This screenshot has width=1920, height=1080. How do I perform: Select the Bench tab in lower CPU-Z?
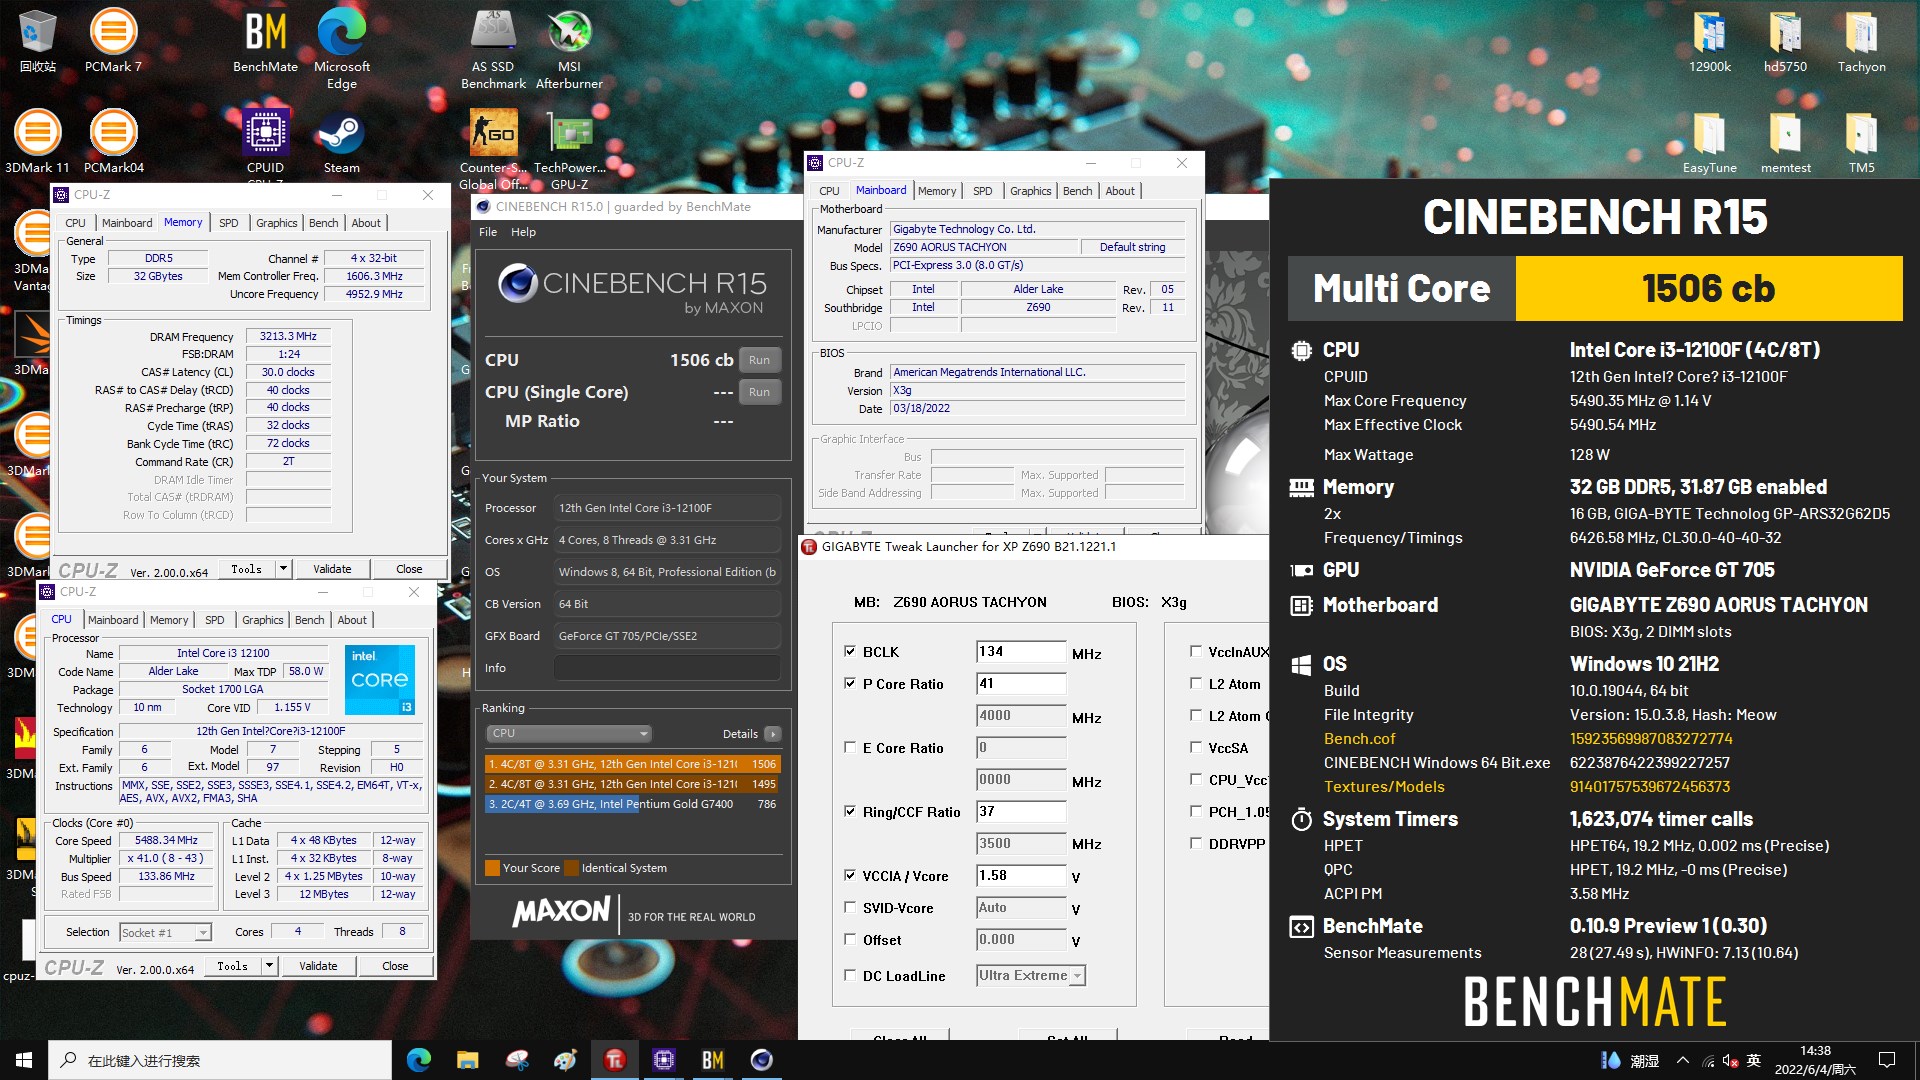[x=309, y=620]
